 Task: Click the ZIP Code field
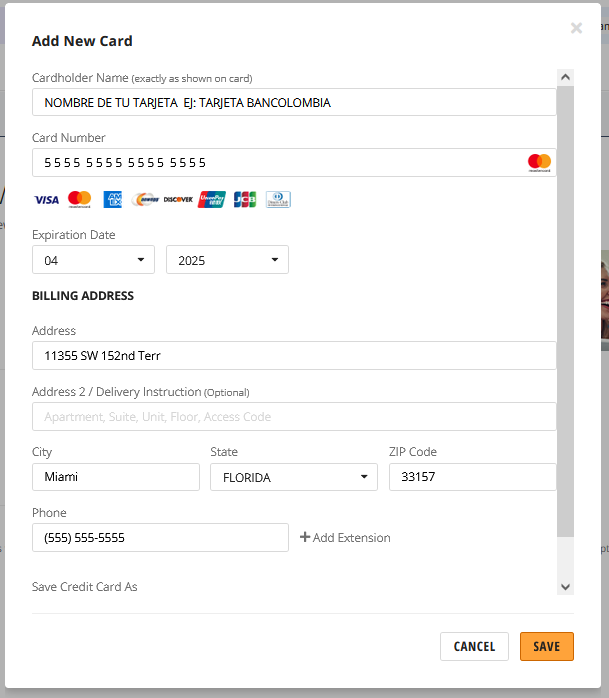point(473,477)
